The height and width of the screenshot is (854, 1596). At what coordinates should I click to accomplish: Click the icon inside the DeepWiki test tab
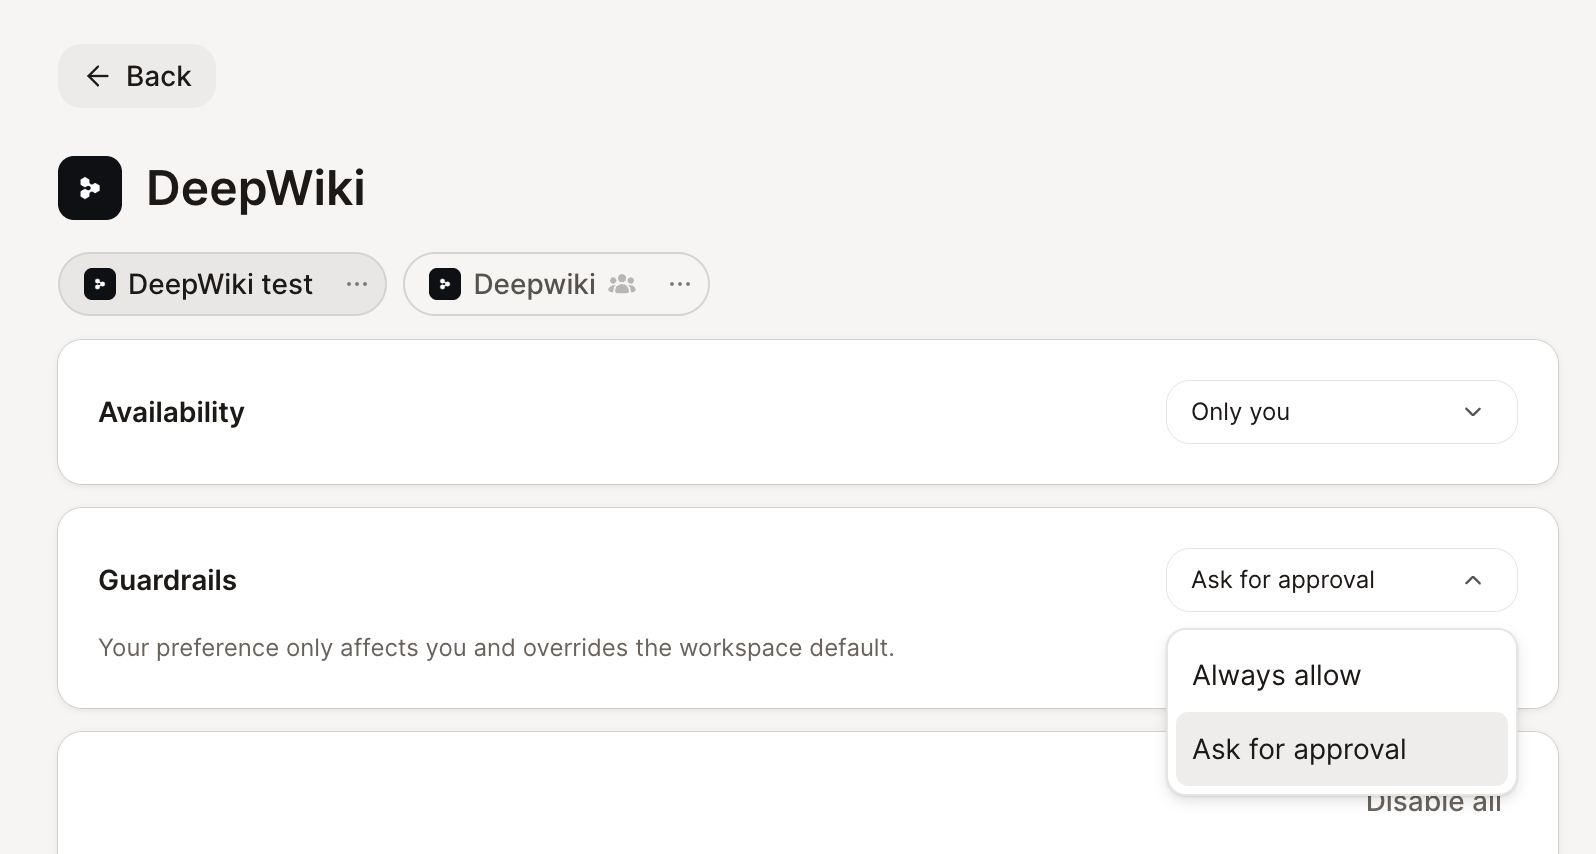click(100, 284)
